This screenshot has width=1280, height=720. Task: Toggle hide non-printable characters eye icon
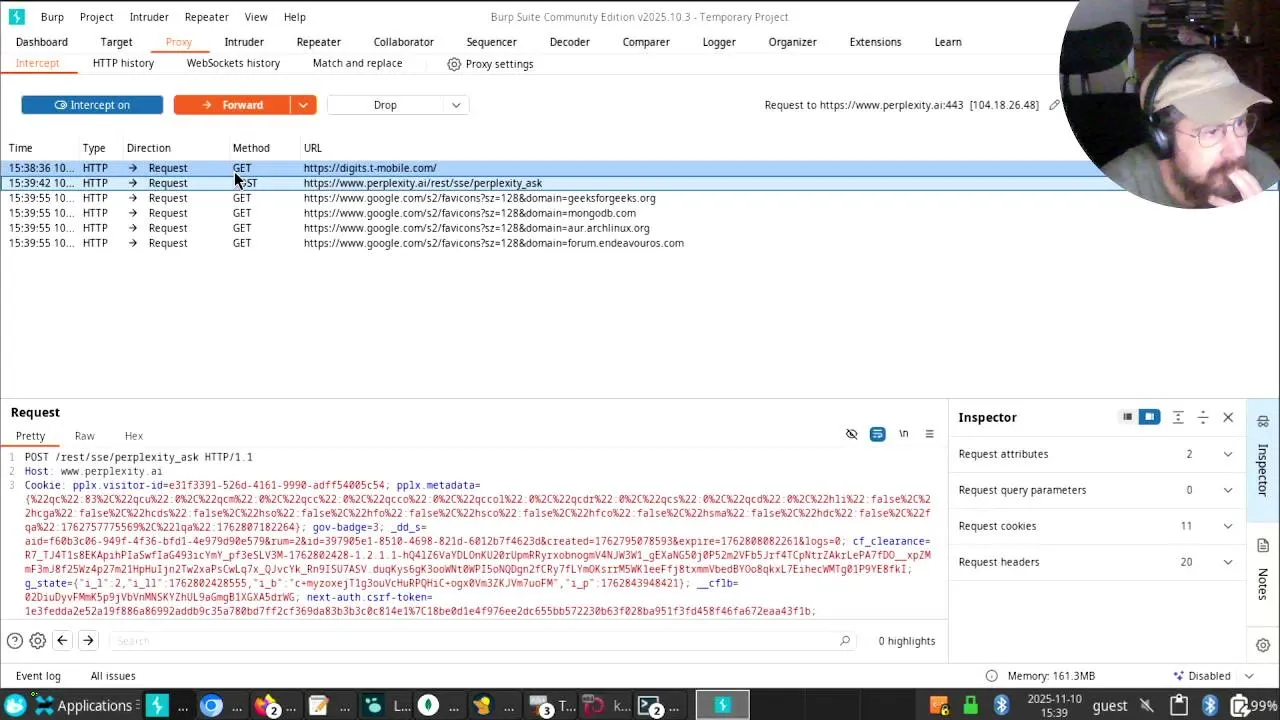point(852,434)
